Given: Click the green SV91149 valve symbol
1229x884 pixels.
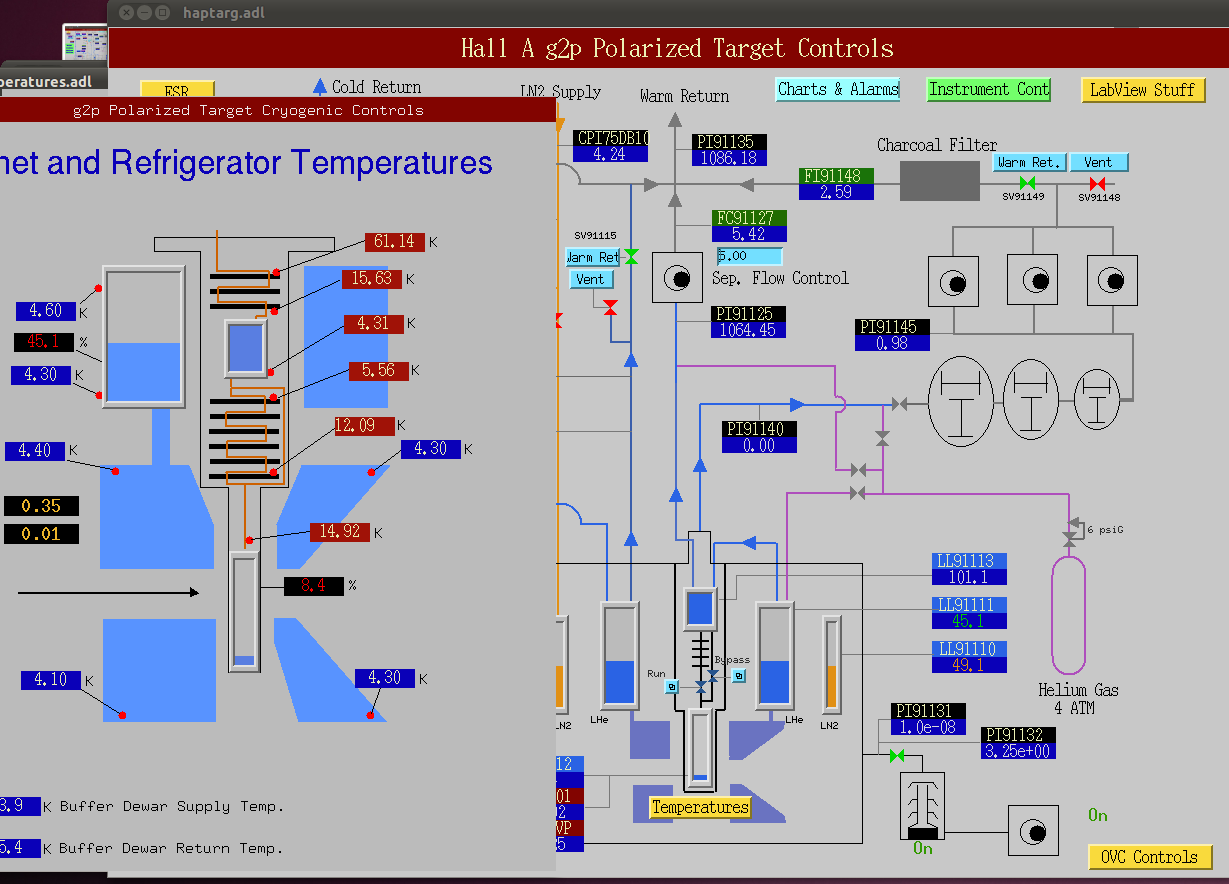Looking at the screenshot, I should [1026, 184].
